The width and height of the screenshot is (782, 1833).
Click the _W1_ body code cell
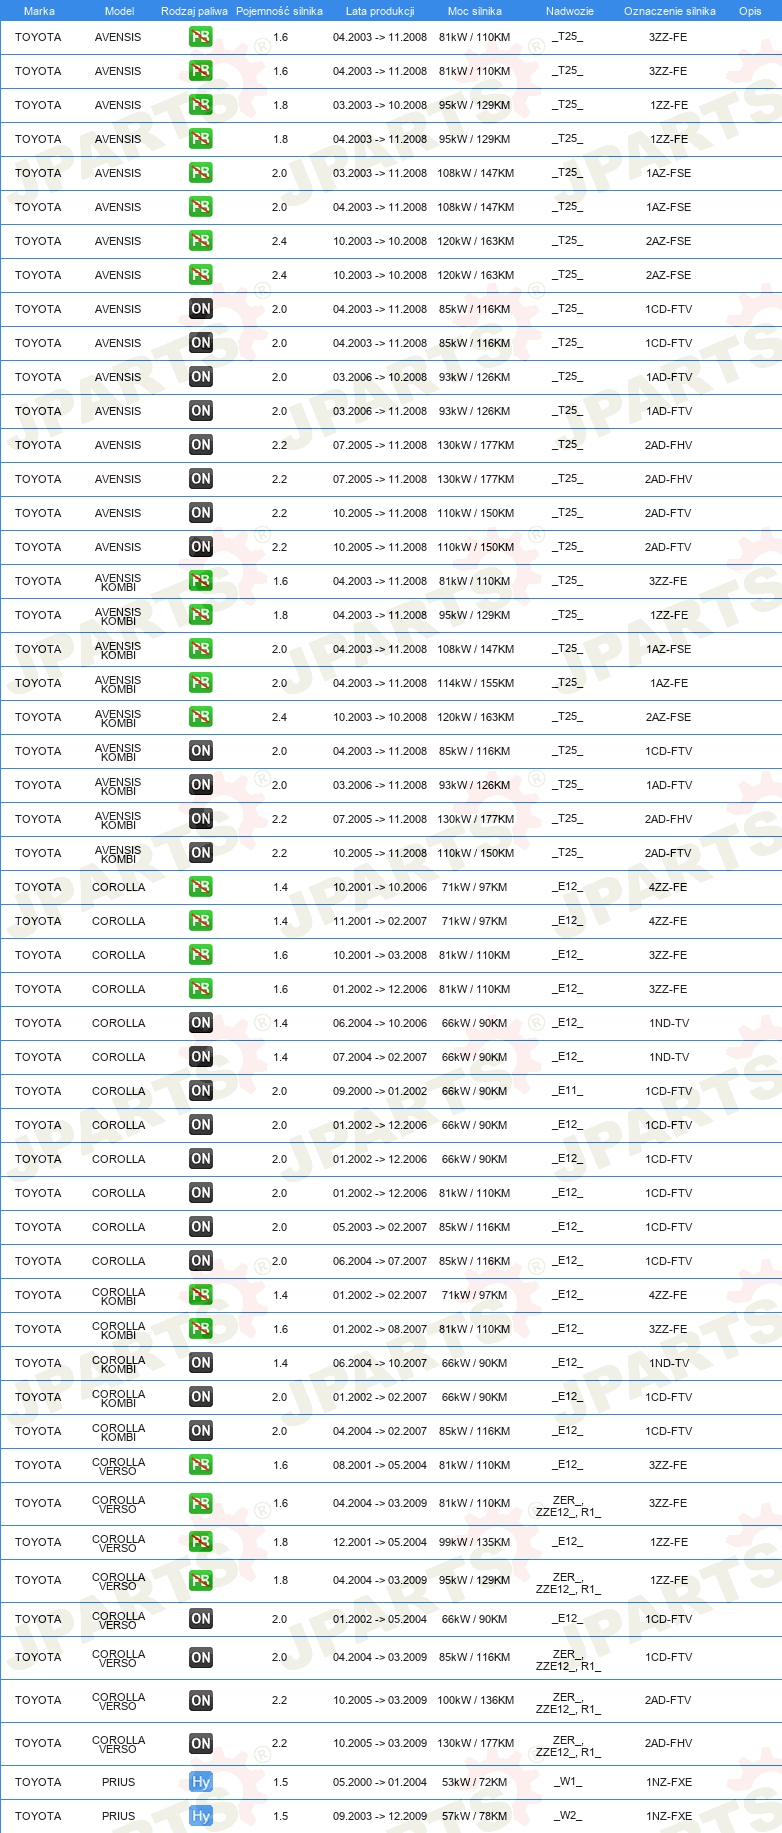(x=568, y=1782)
